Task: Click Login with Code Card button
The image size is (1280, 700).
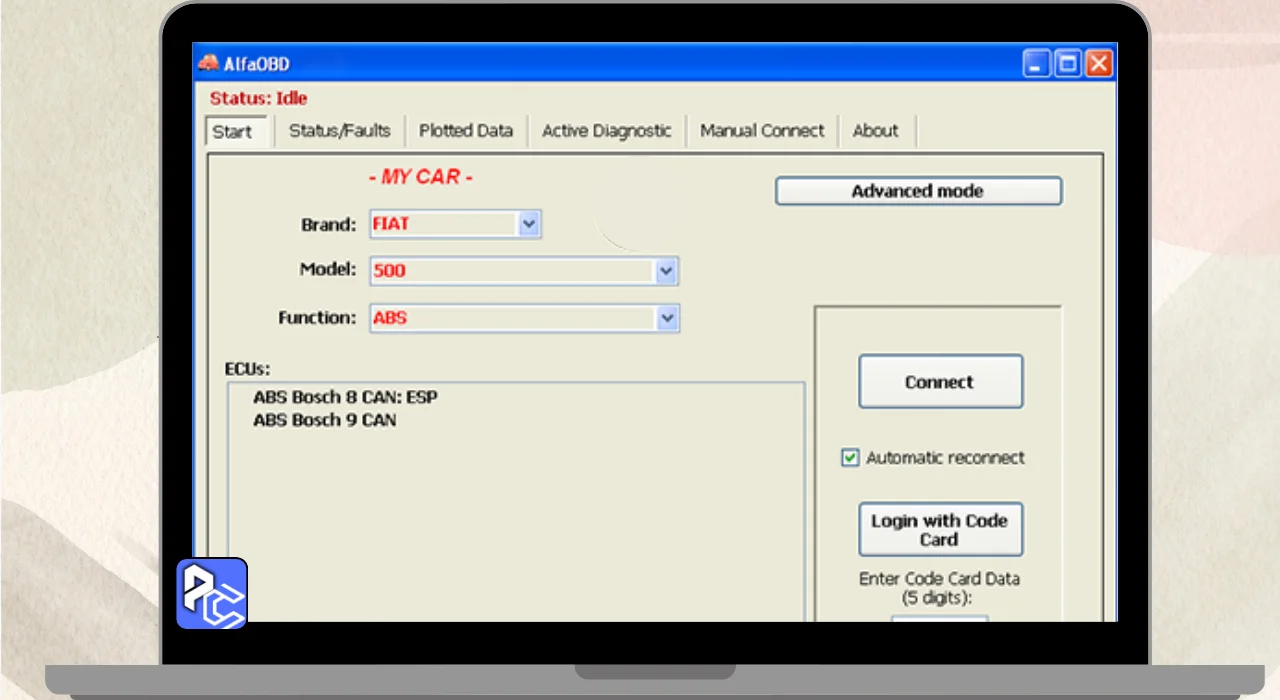Action: tap(940, 529)
